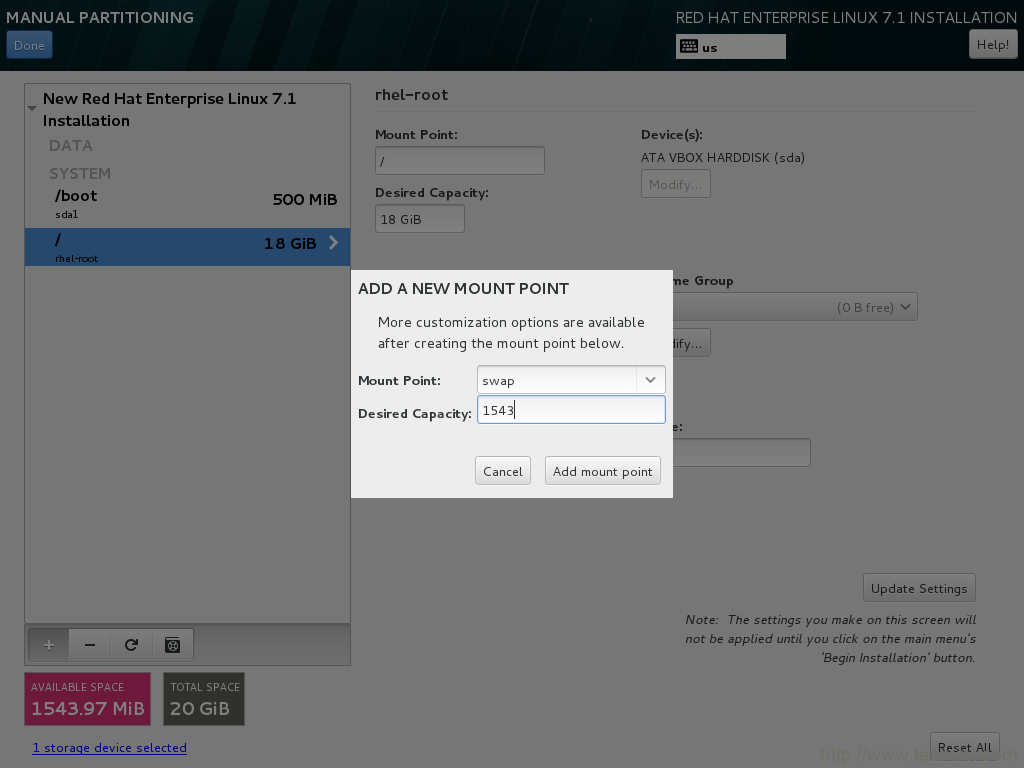Open the 1 storage device selected link
Image resolution: width=1024 pixels, height=768 pixels.
pyautogui.click(x=110, y=748)
